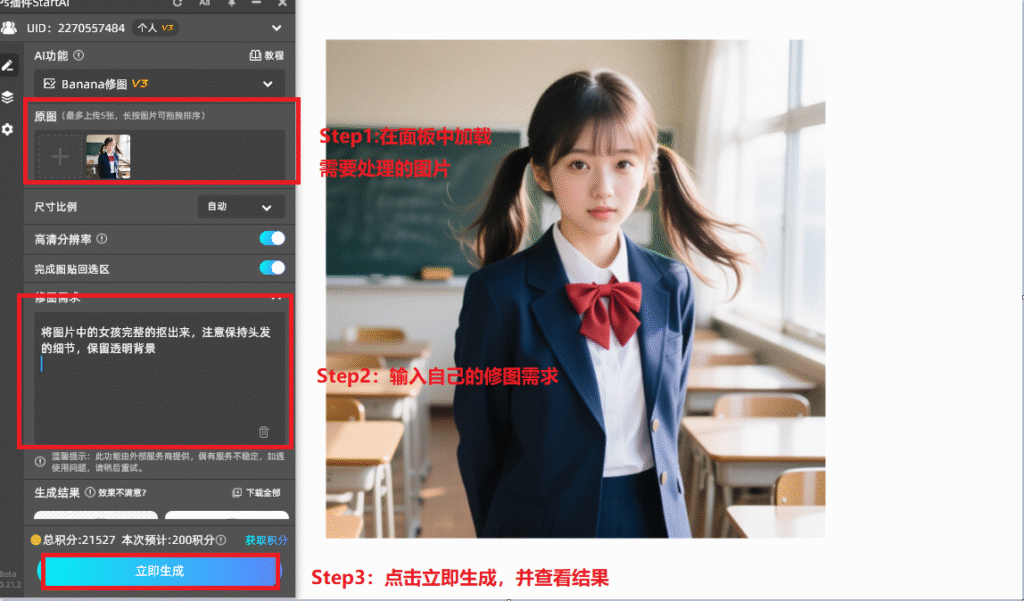The height and width of the screenshot is (601, 1024).
Task: Clear the prompt text using the trash icon
Action: tap(263, 432)
